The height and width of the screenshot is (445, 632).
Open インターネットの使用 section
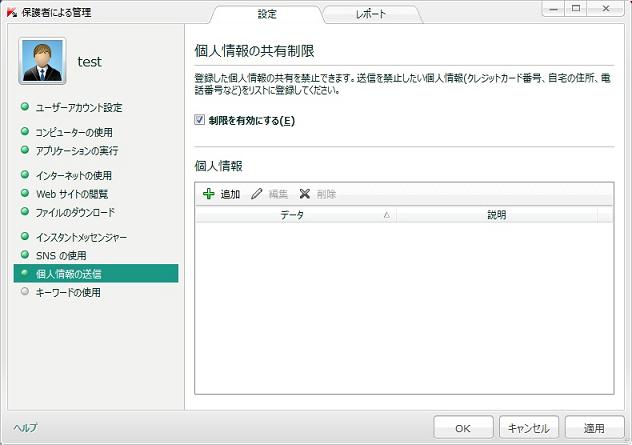coord(74,175)
